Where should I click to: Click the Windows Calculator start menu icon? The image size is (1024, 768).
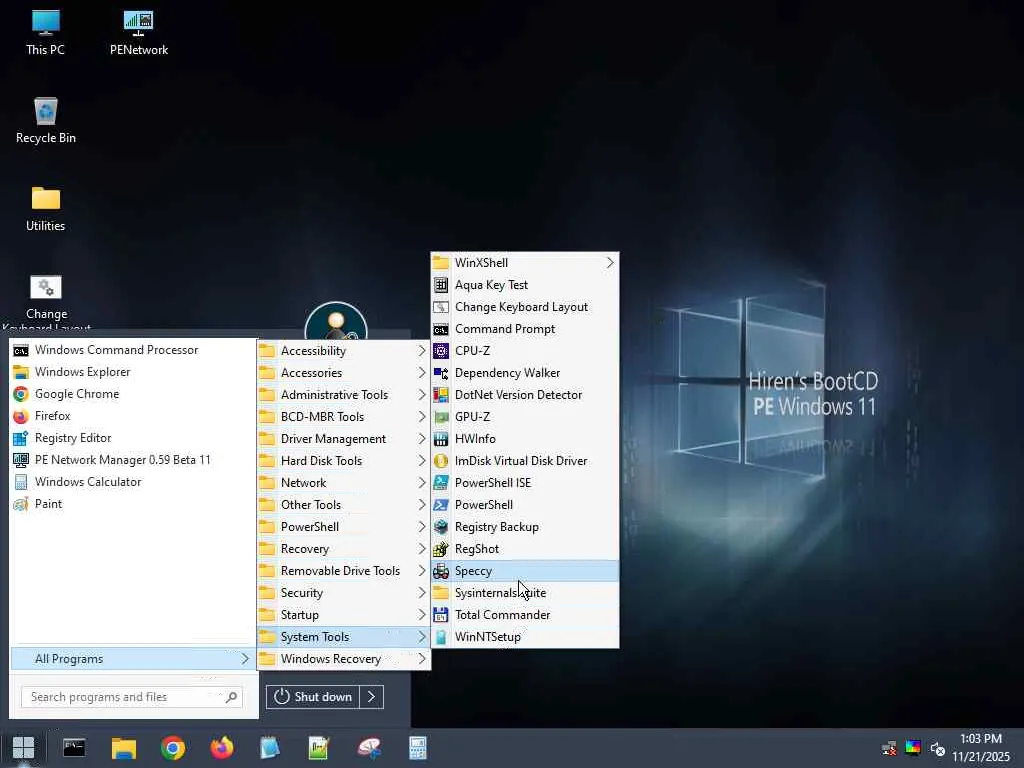pyautogui.click(x=21, y=482)
